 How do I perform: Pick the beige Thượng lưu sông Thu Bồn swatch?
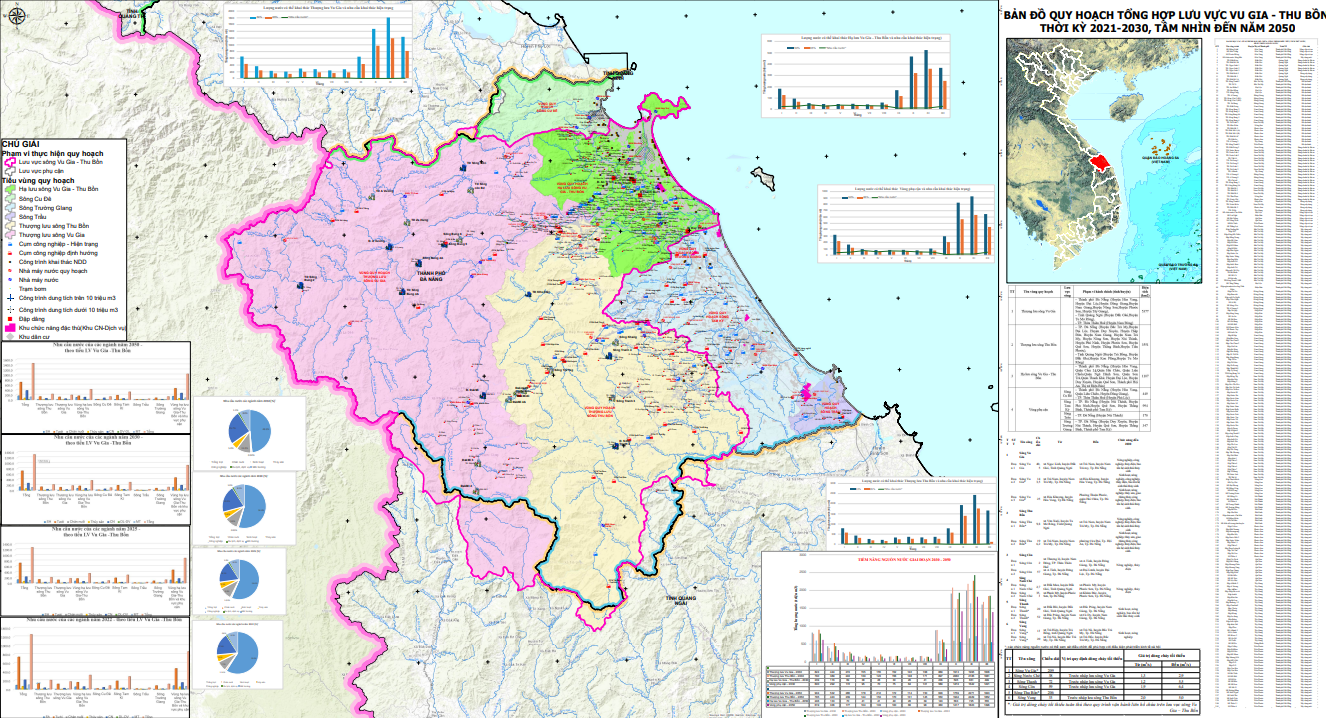click(10, 226)
